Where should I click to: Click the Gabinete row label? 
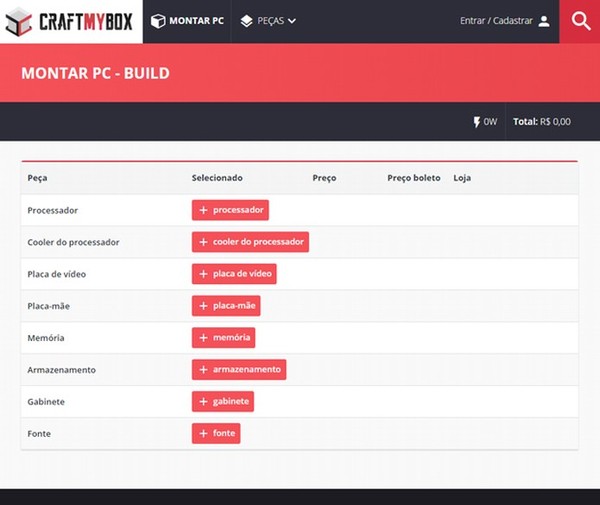[46, 402]
